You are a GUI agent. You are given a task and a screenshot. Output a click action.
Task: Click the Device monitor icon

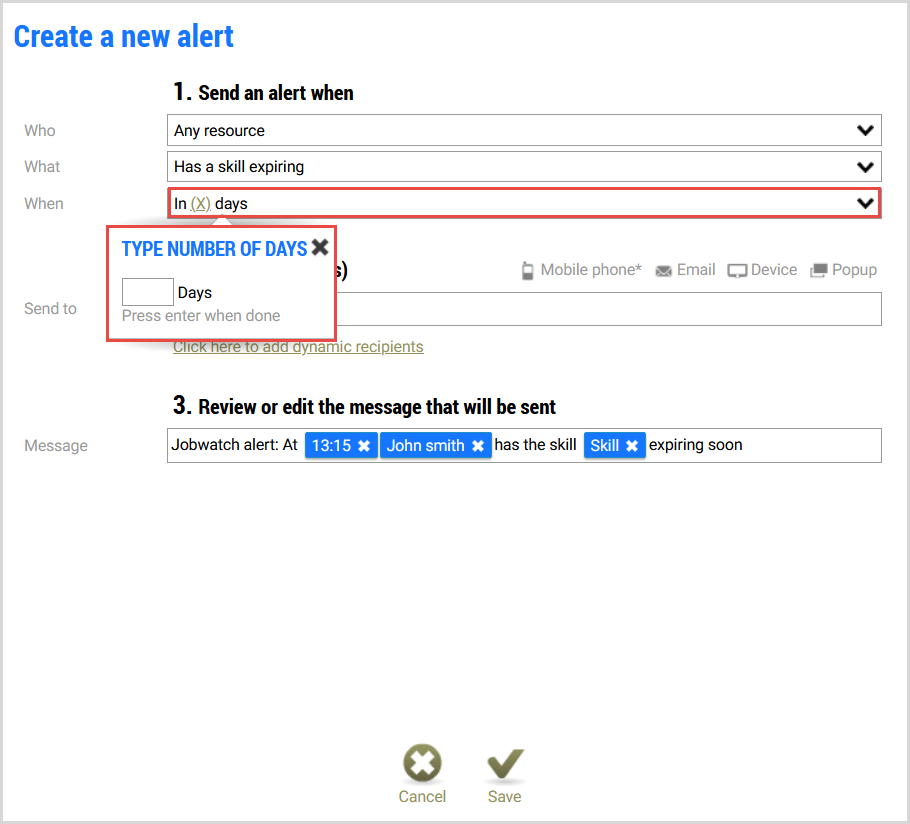pyautogui.click(x=737, y=271)
